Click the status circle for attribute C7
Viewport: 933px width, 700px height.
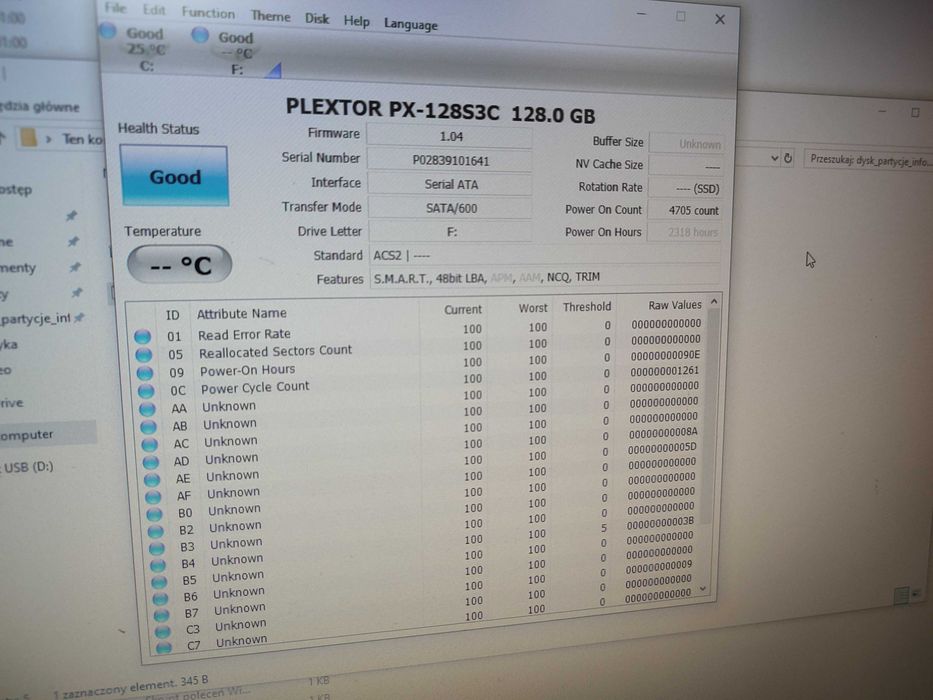pos(164,646)
